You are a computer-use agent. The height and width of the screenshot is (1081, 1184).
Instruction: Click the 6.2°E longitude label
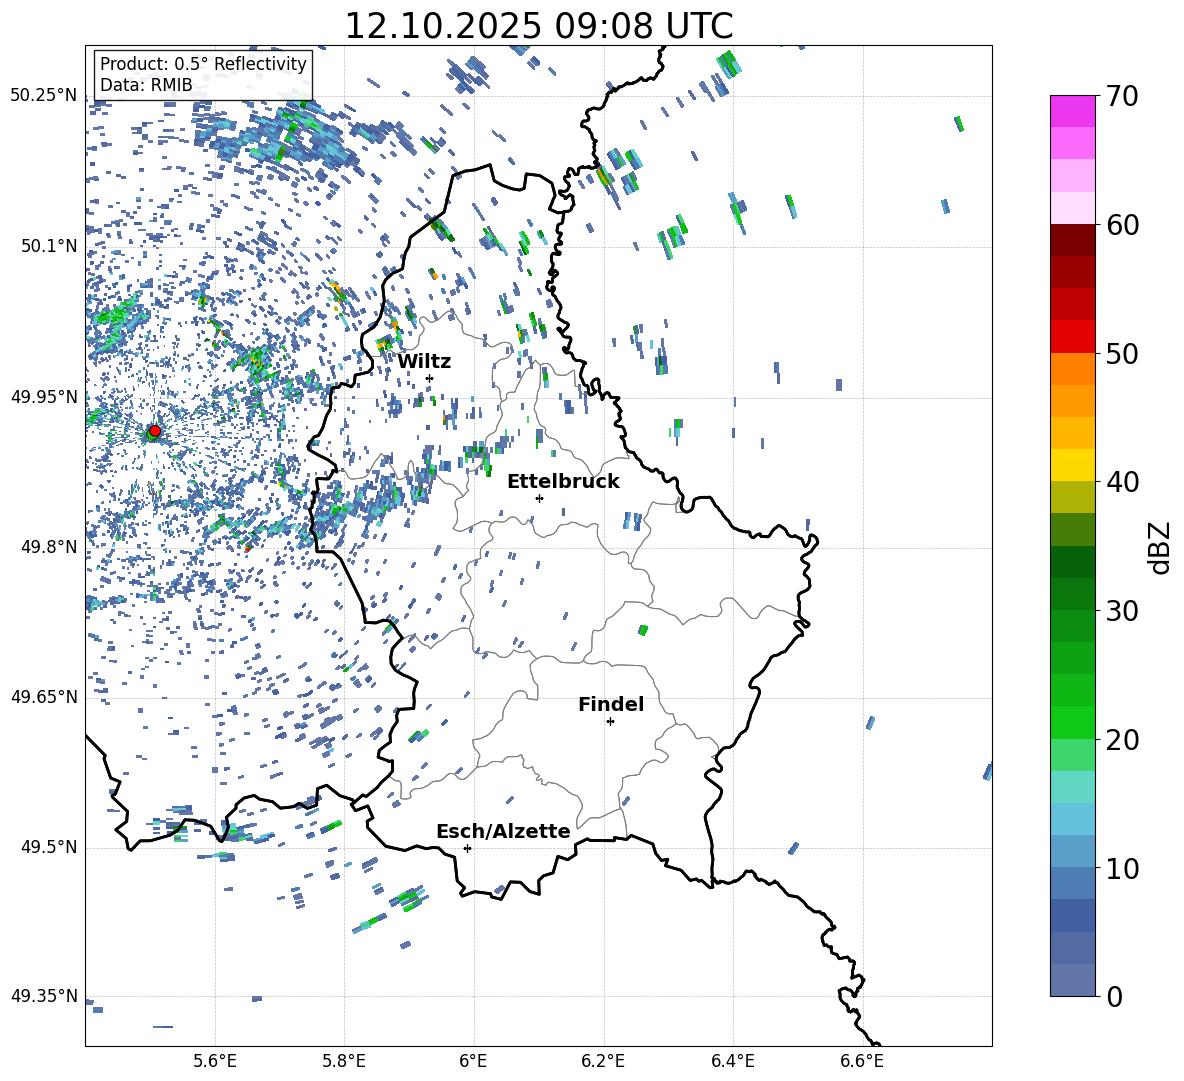[603, 1061]
